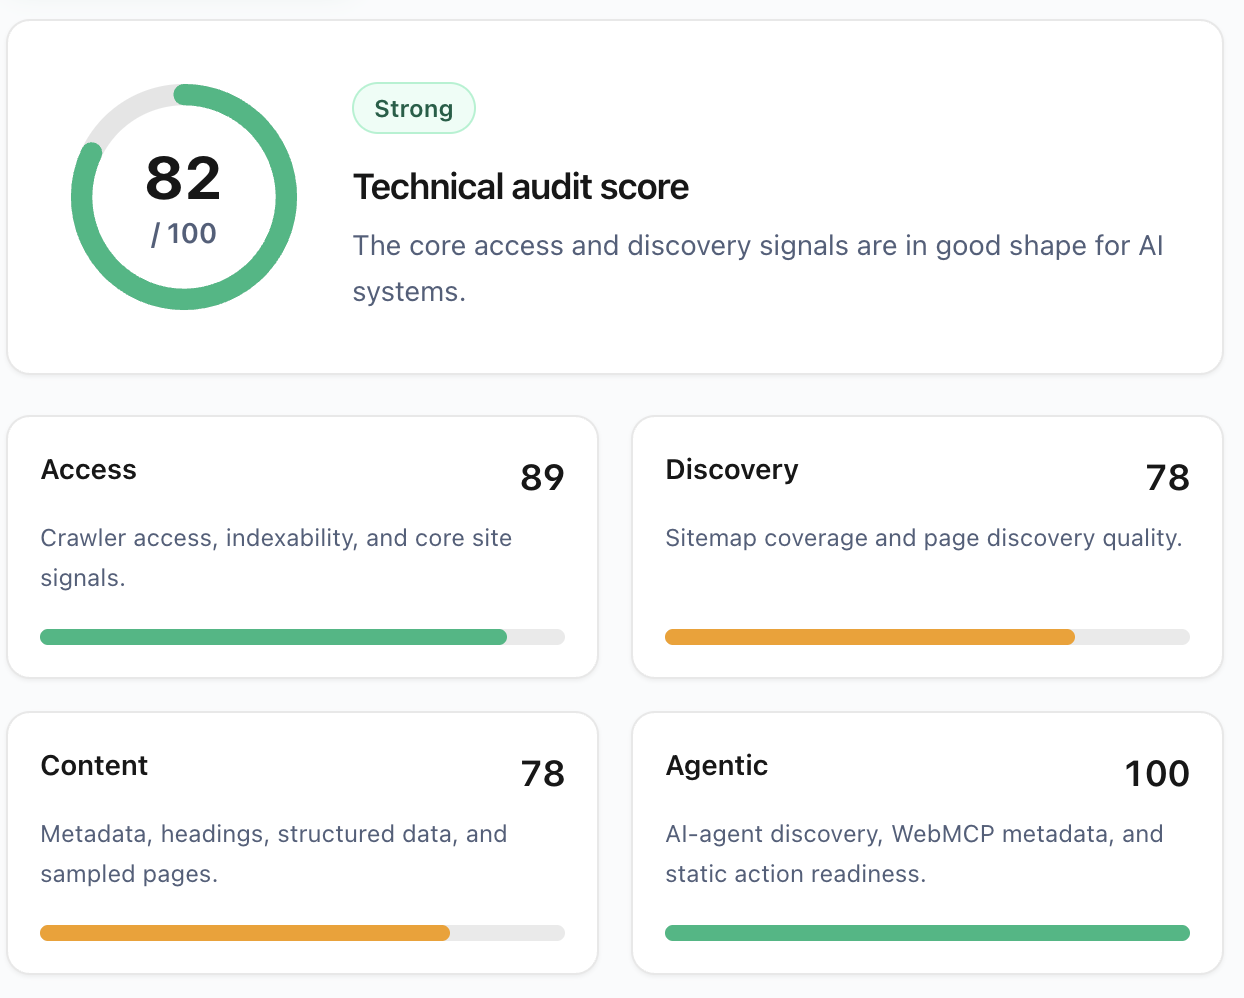Open the Access score card title
The image size is (1244, 998).
click(89, 470)
